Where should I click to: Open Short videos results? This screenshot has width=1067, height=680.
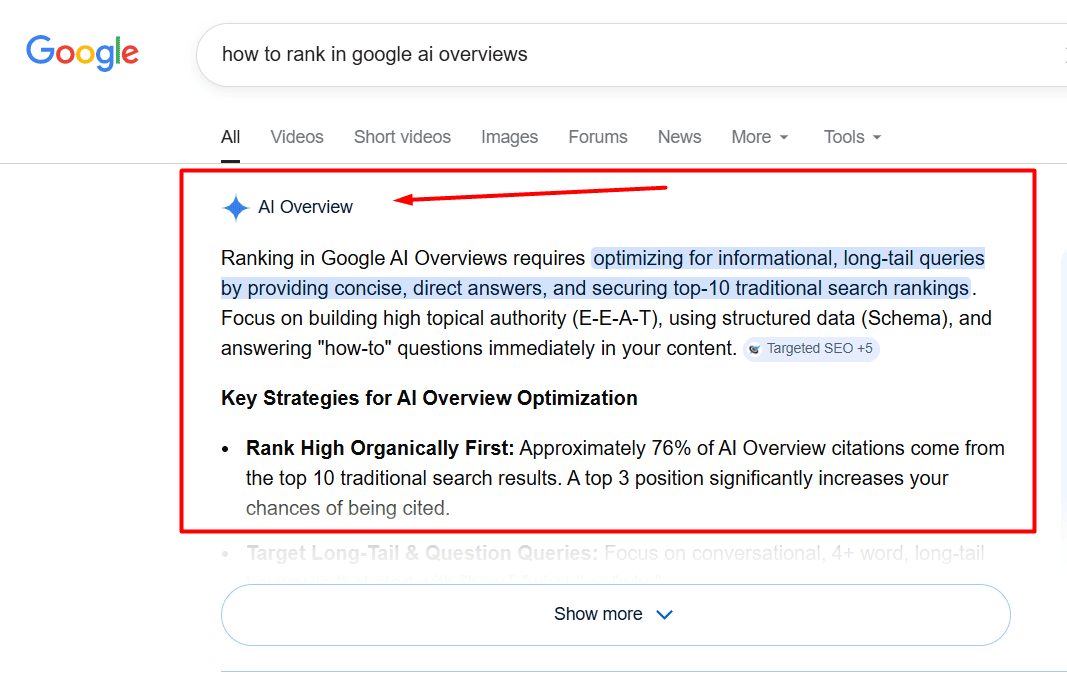pos(402,136)
